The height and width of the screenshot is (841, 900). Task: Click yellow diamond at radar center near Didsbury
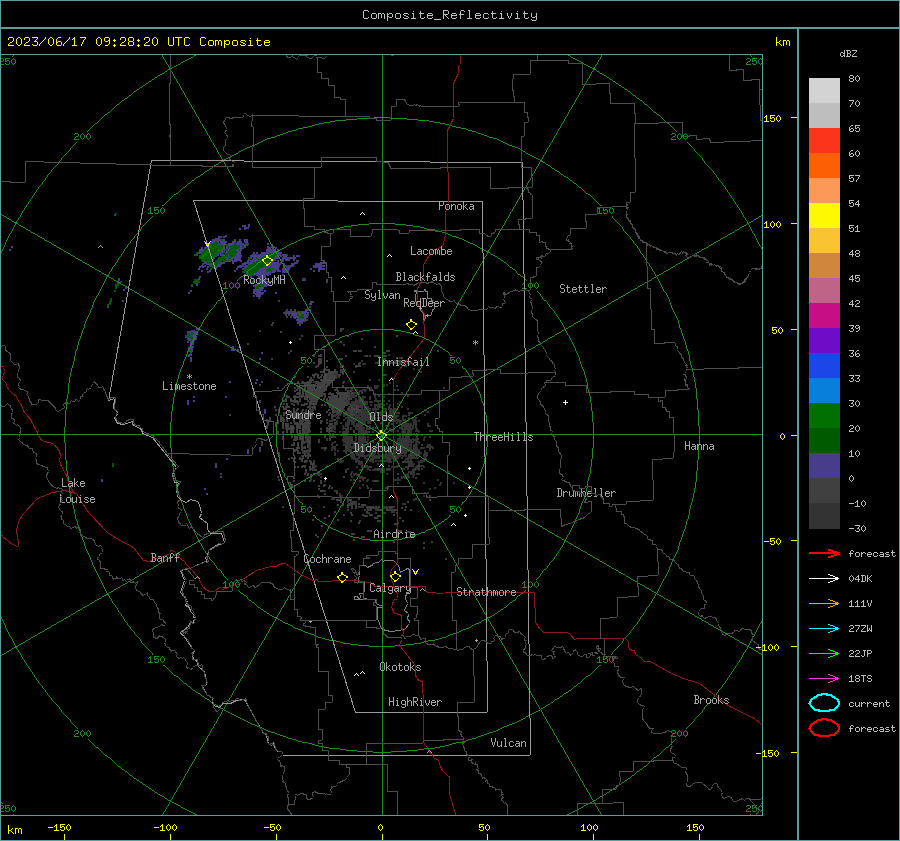click(x=381, y=436)
